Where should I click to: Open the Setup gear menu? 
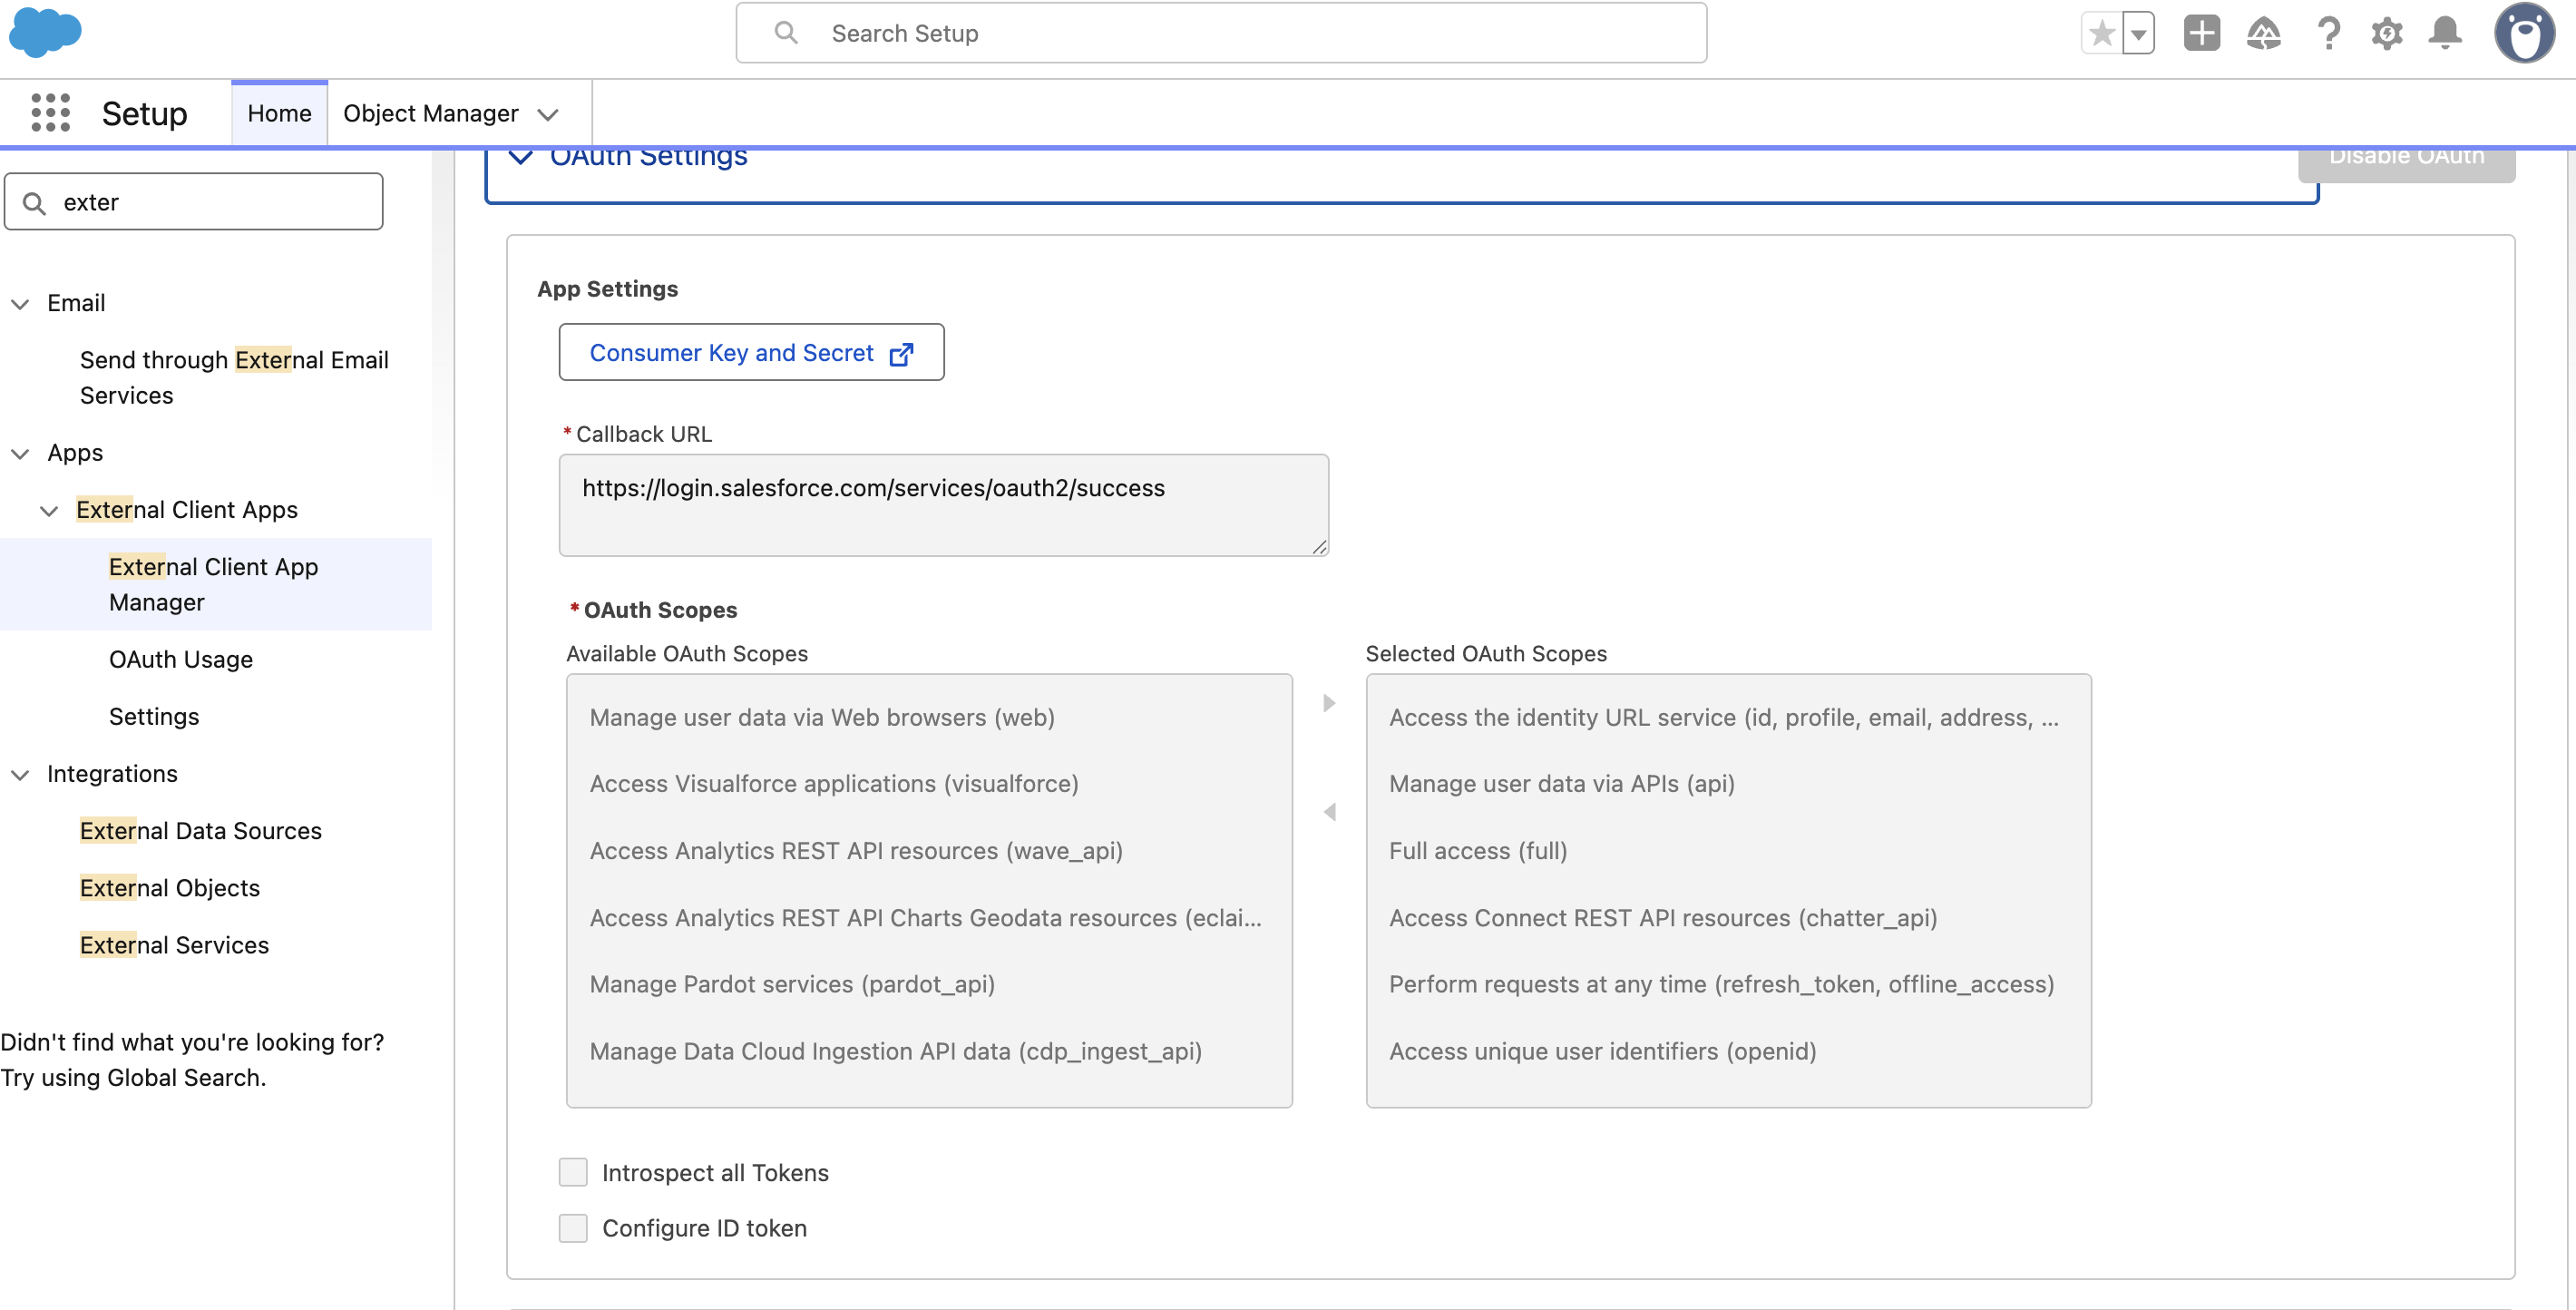(2386, 33)
